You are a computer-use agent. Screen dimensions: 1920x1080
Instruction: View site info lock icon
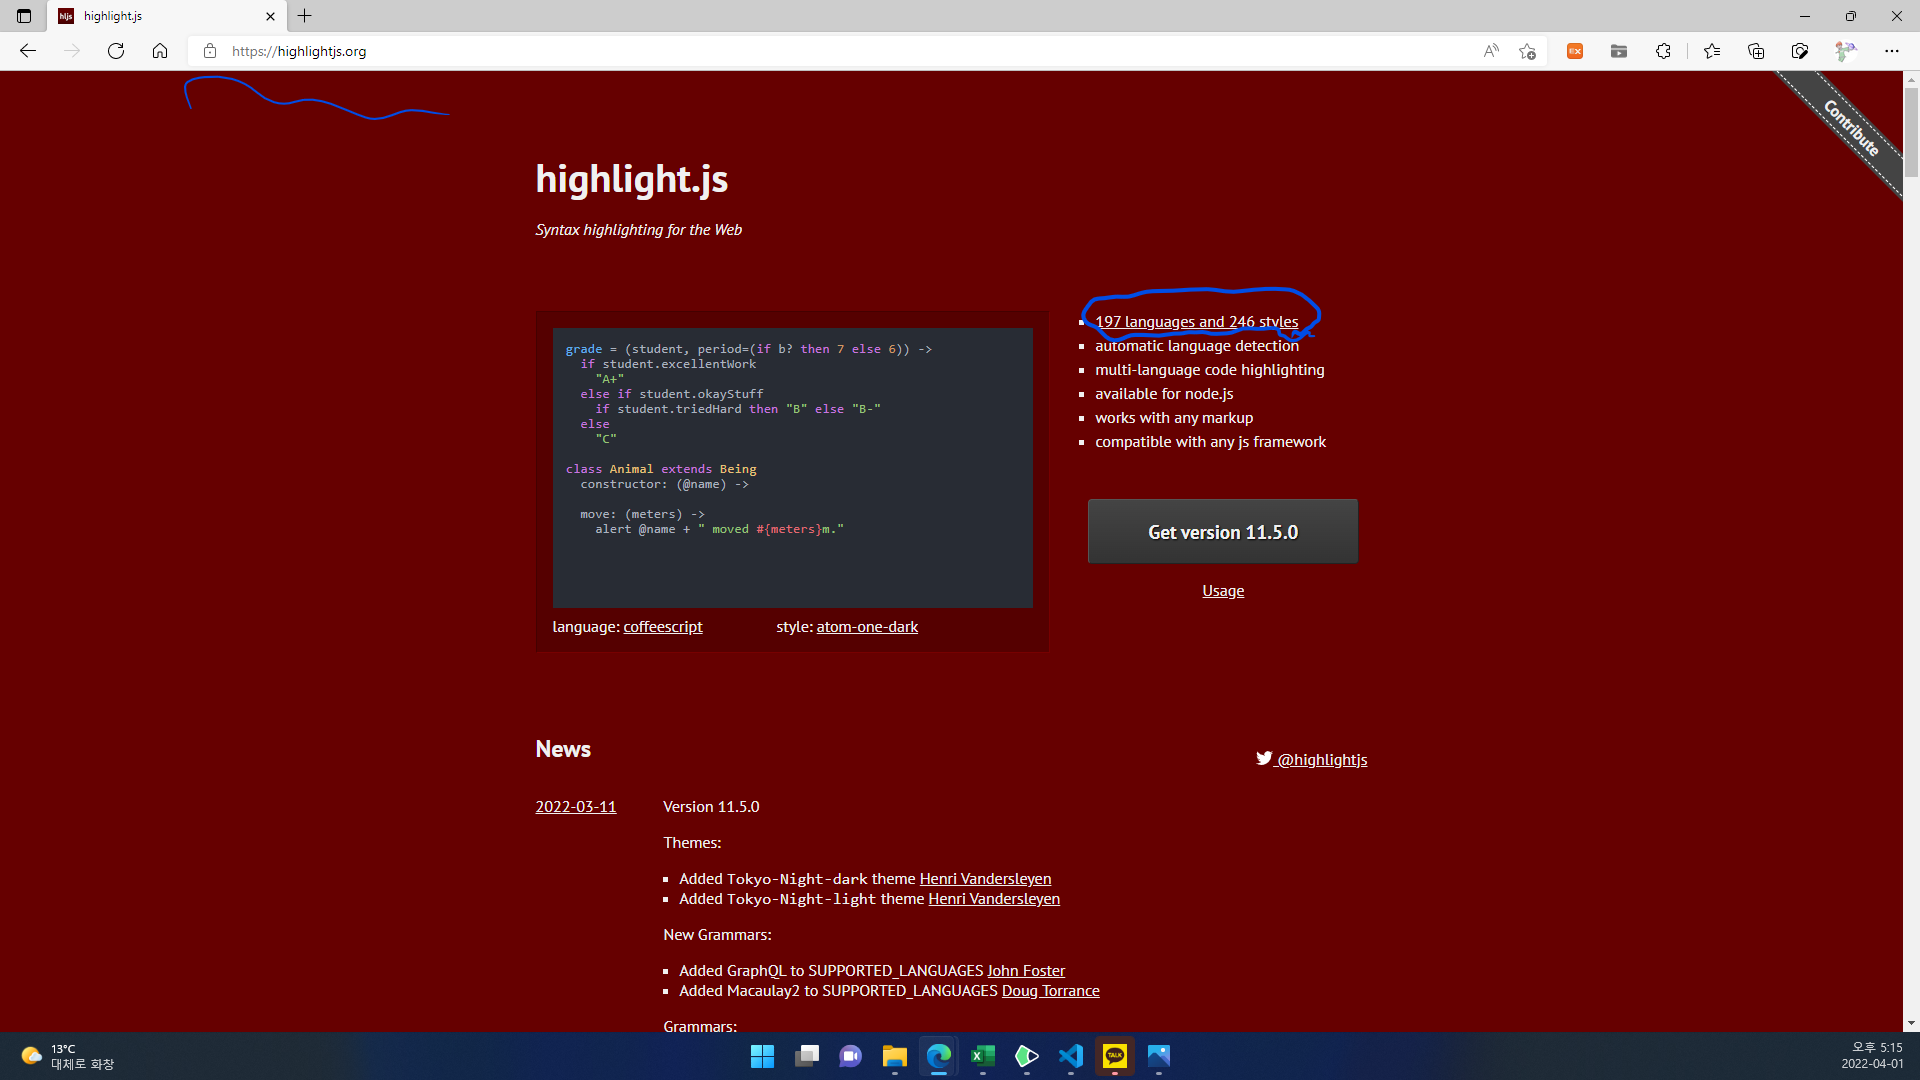coord(210,51)
